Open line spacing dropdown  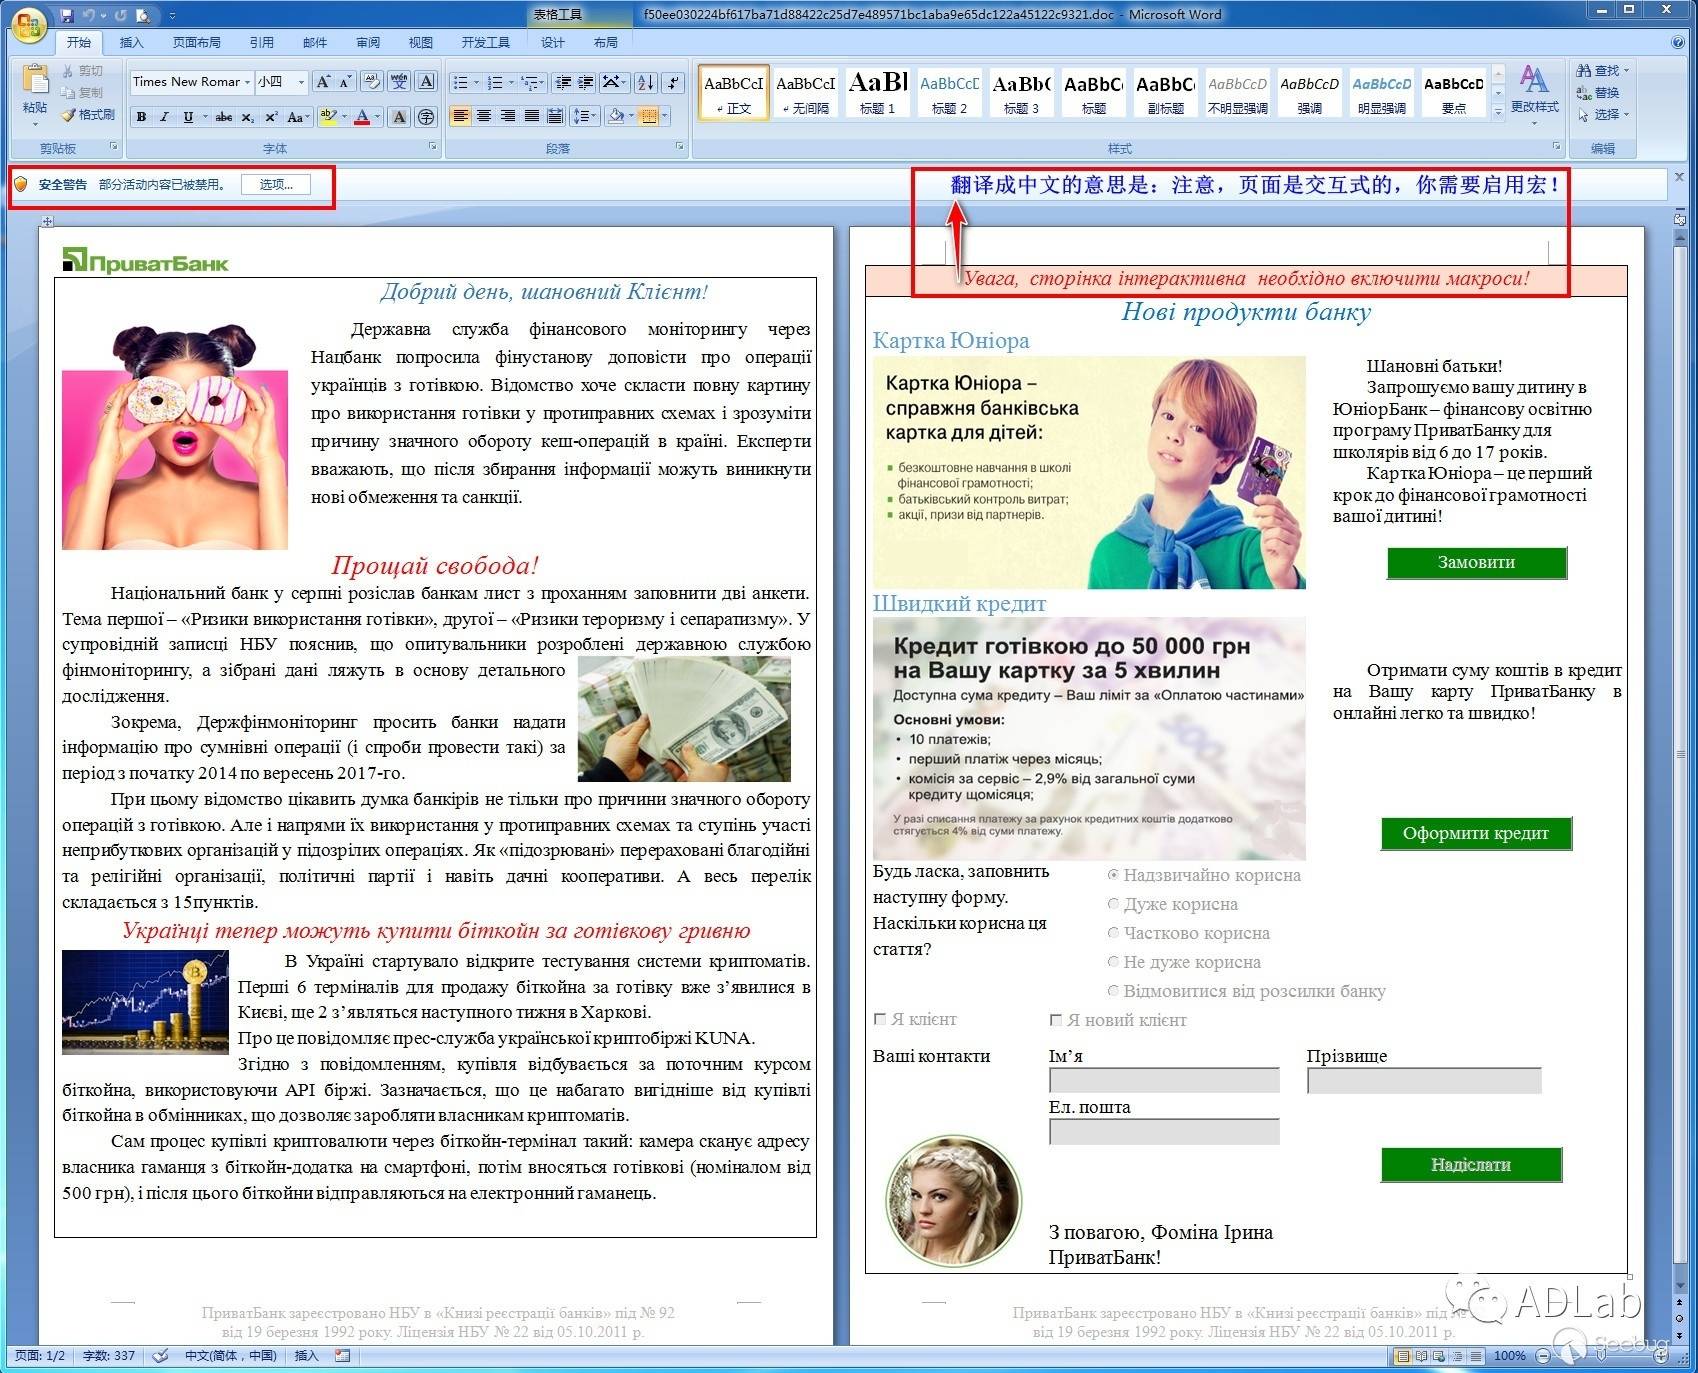[x=583, y=117]
